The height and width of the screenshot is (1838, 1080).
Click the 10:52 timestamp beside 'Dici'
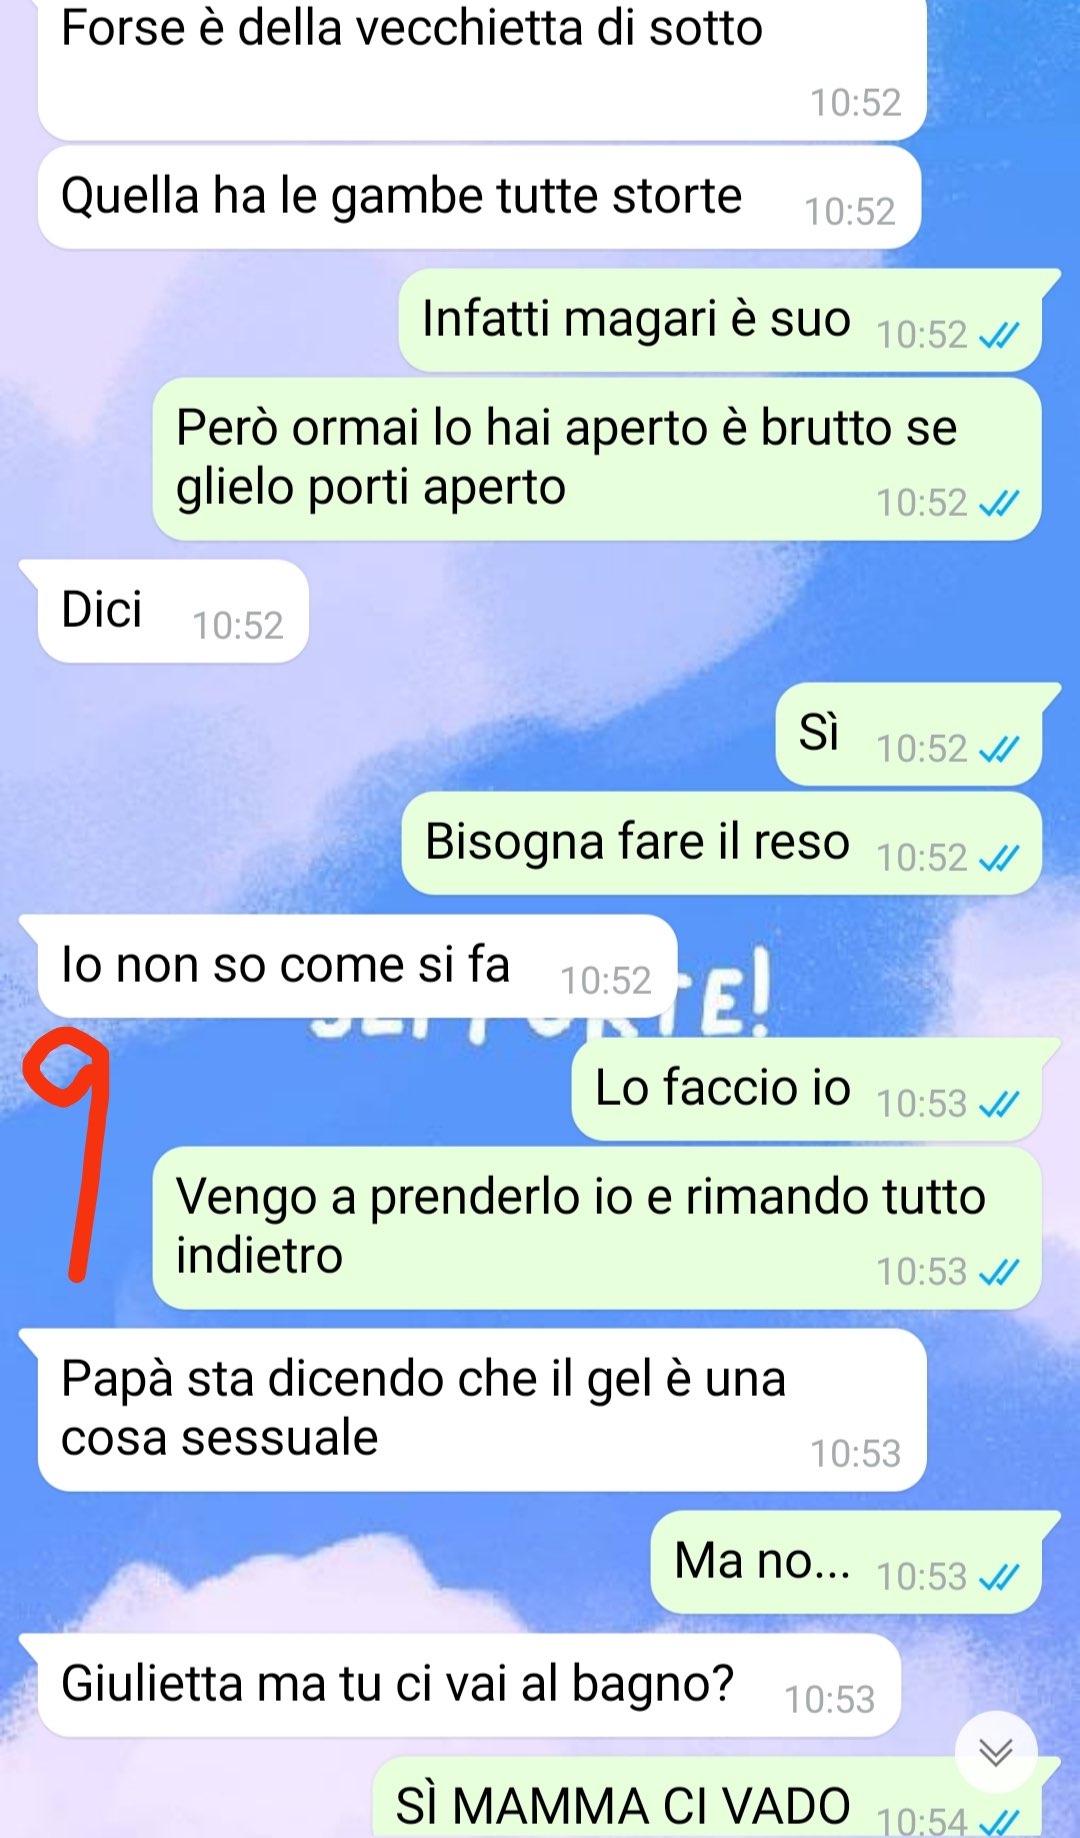(238, 626)
